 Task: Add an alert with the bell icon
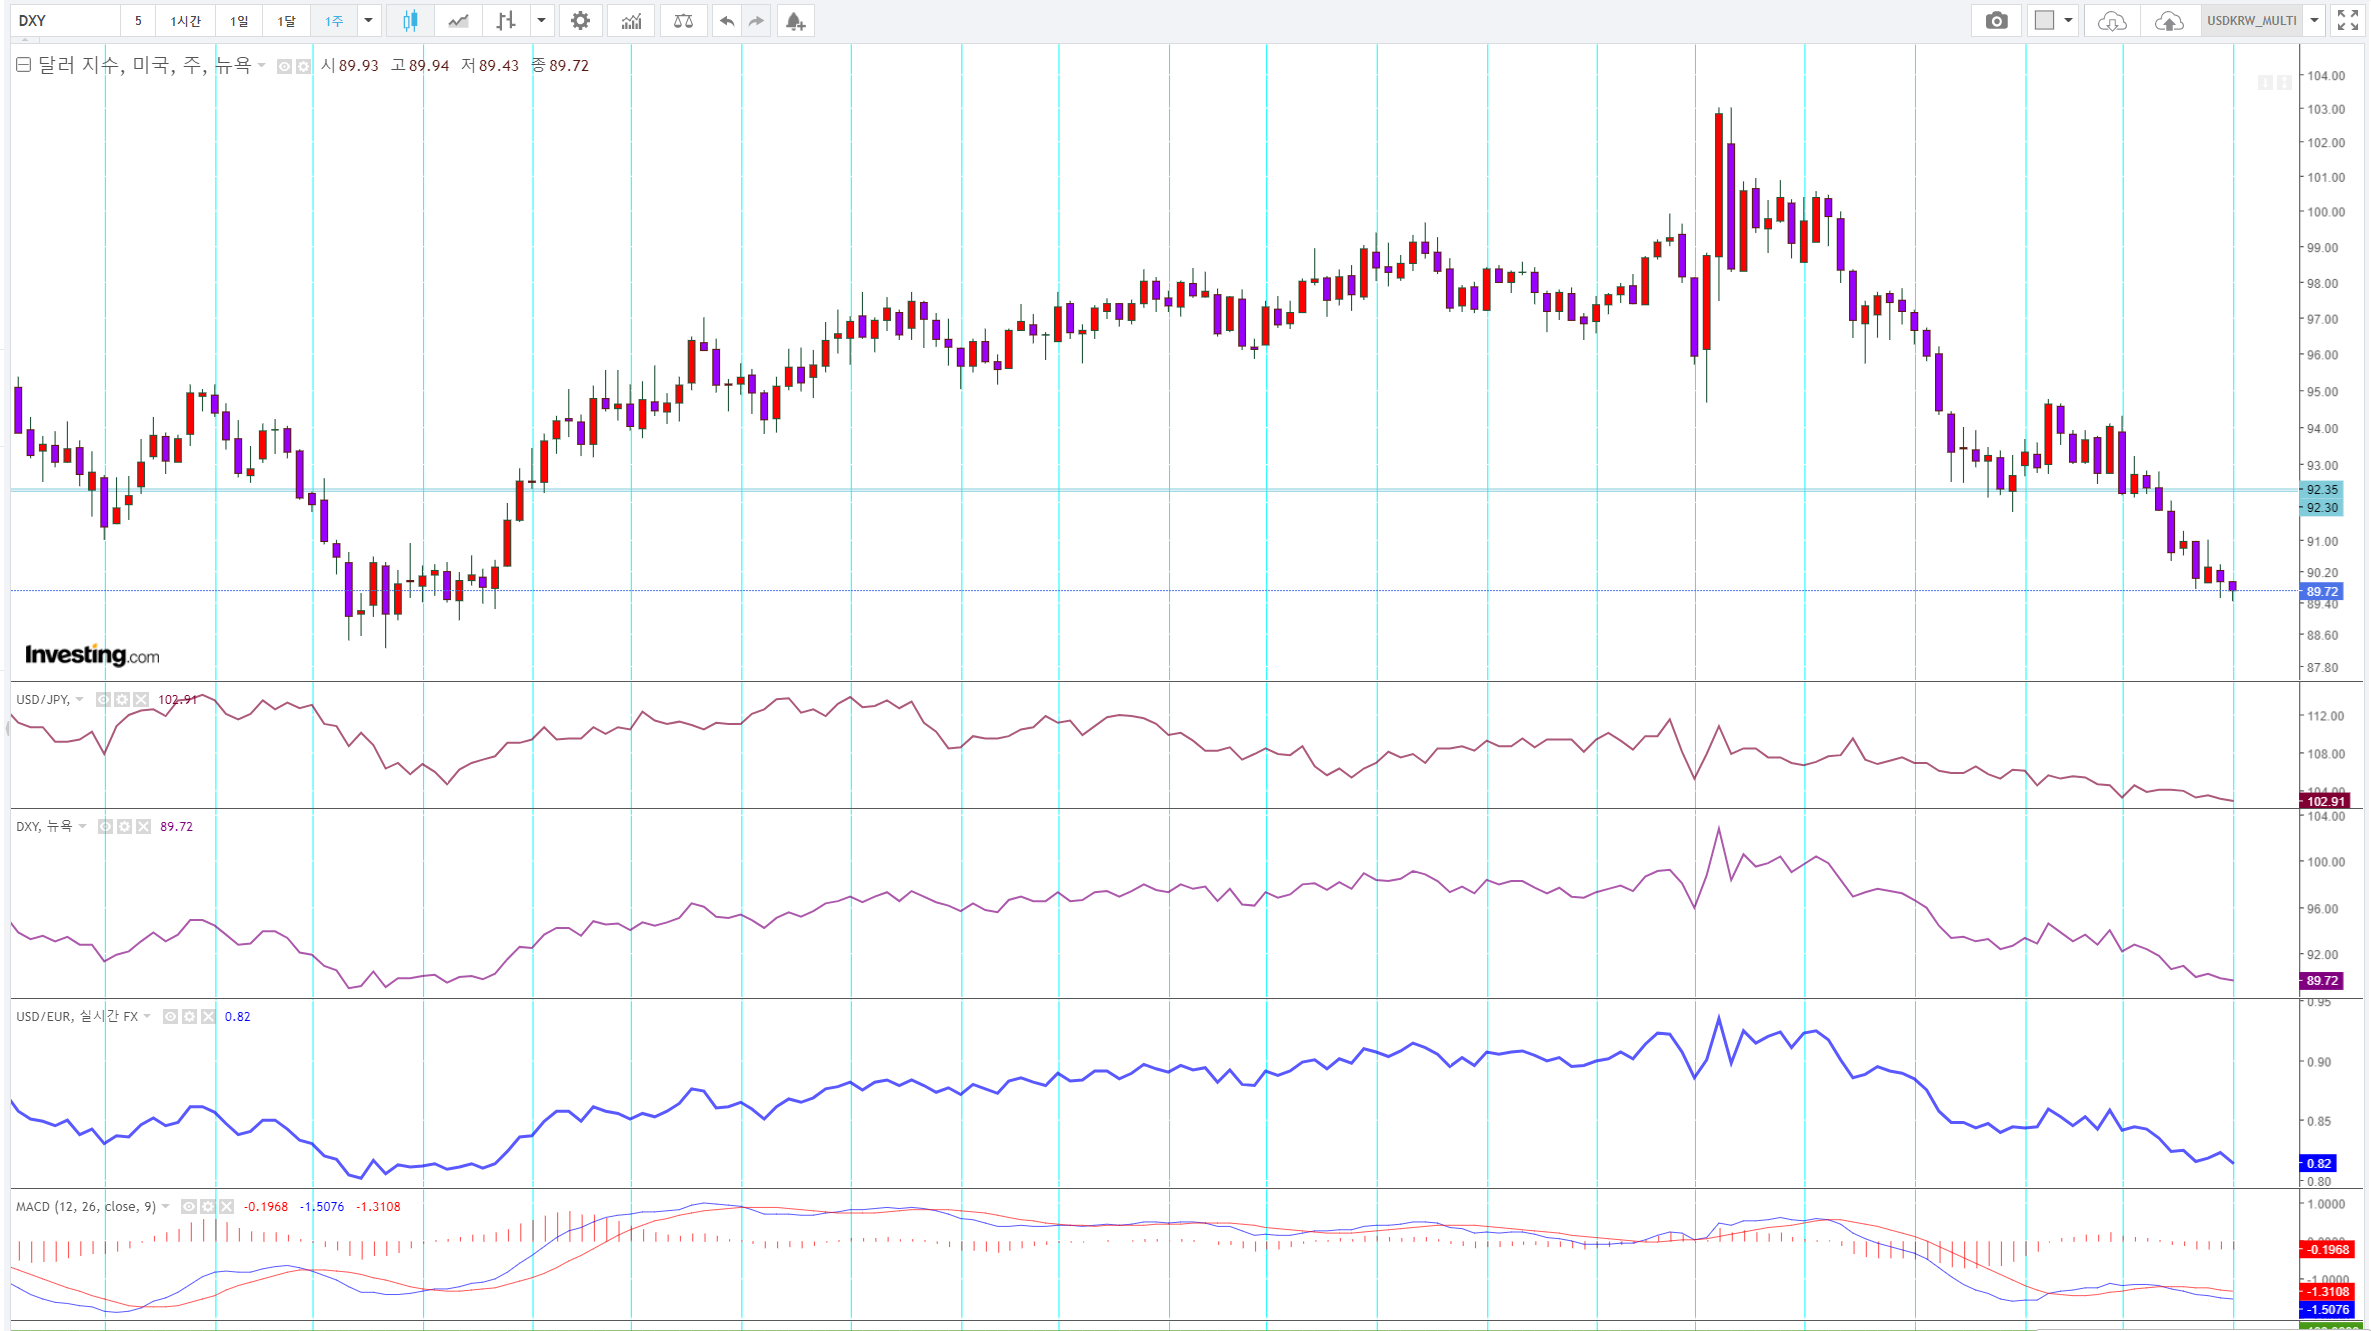[795, 21]
